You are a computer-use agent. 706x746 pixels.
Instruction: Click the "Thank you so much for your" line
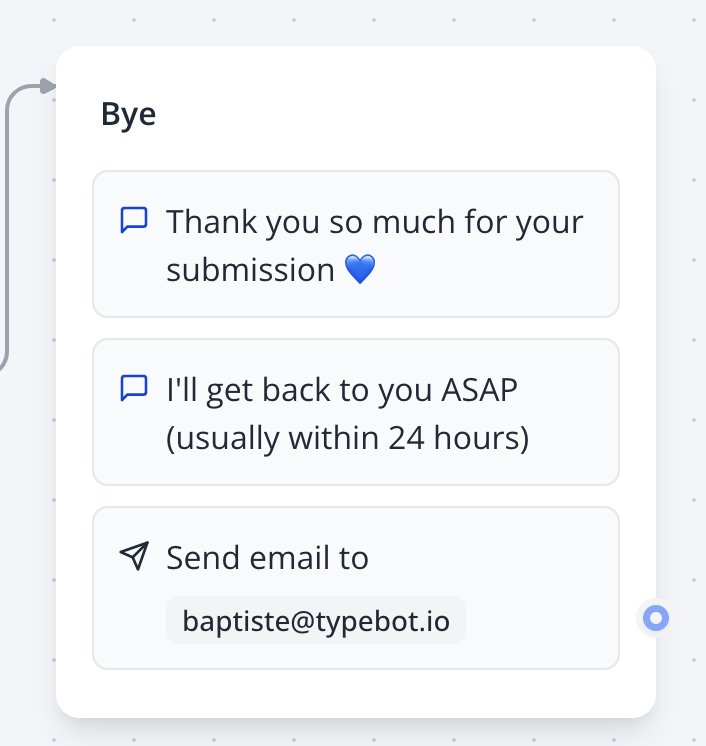click(374, 221)
